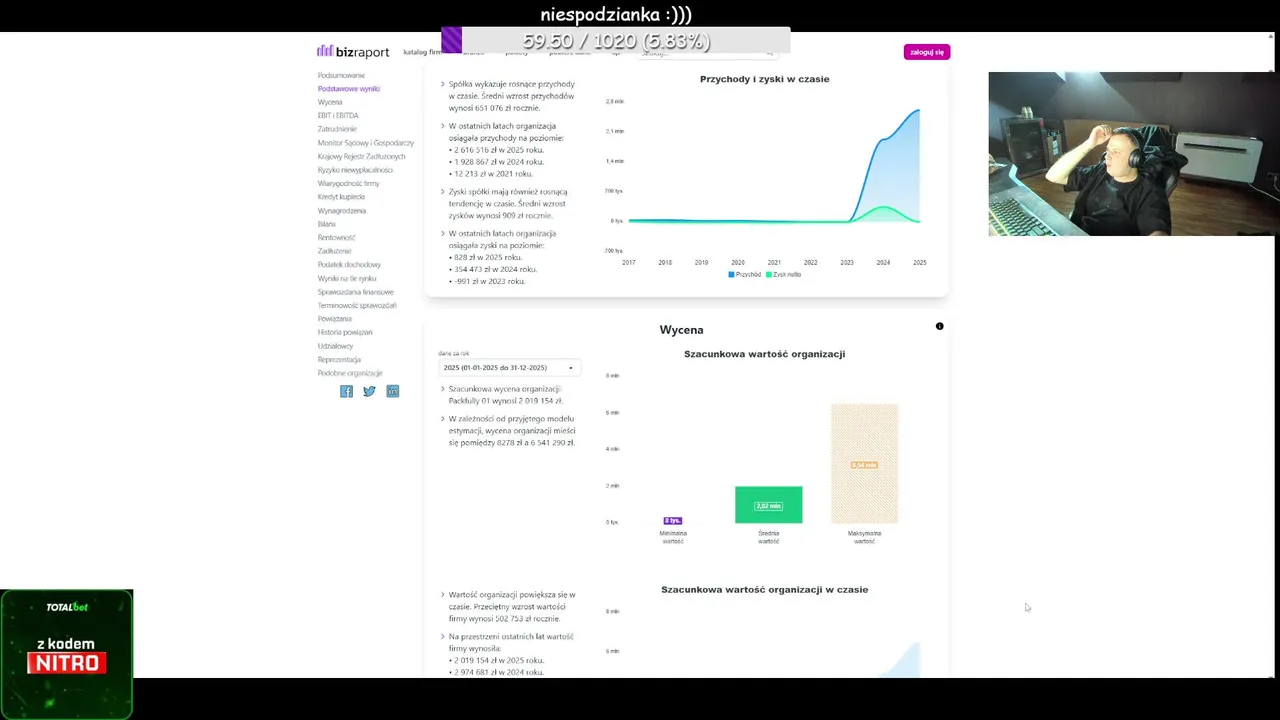Toggle the Przychód series in chart legend
Viewport: 1280px width, 720px height.
coord(745,274)
